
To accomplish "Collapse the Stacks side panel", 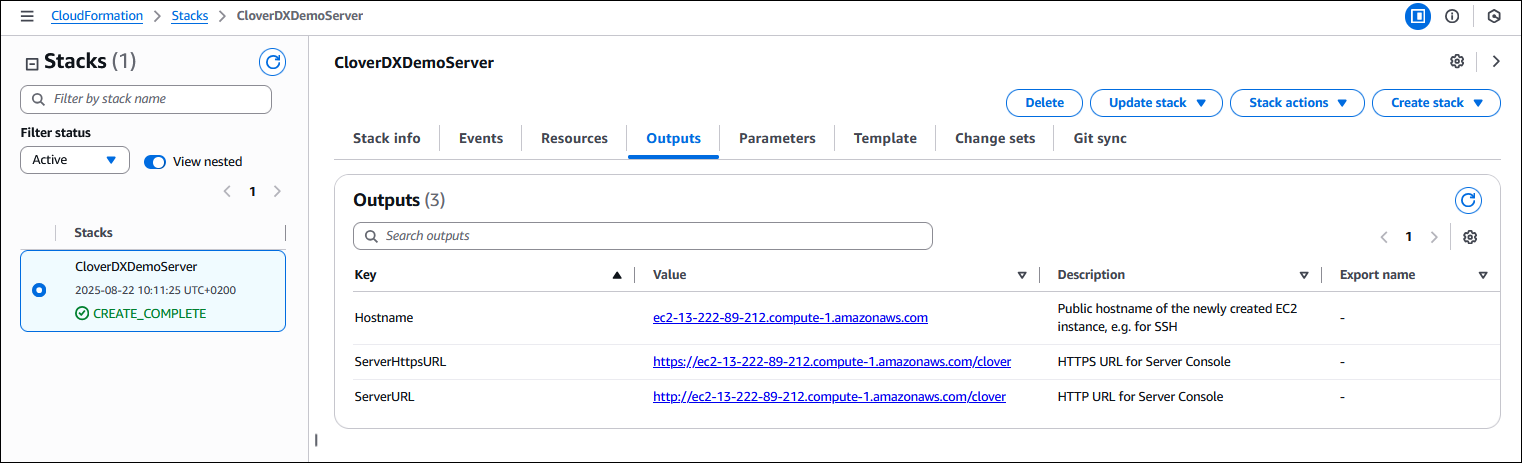I will (32, 63).
